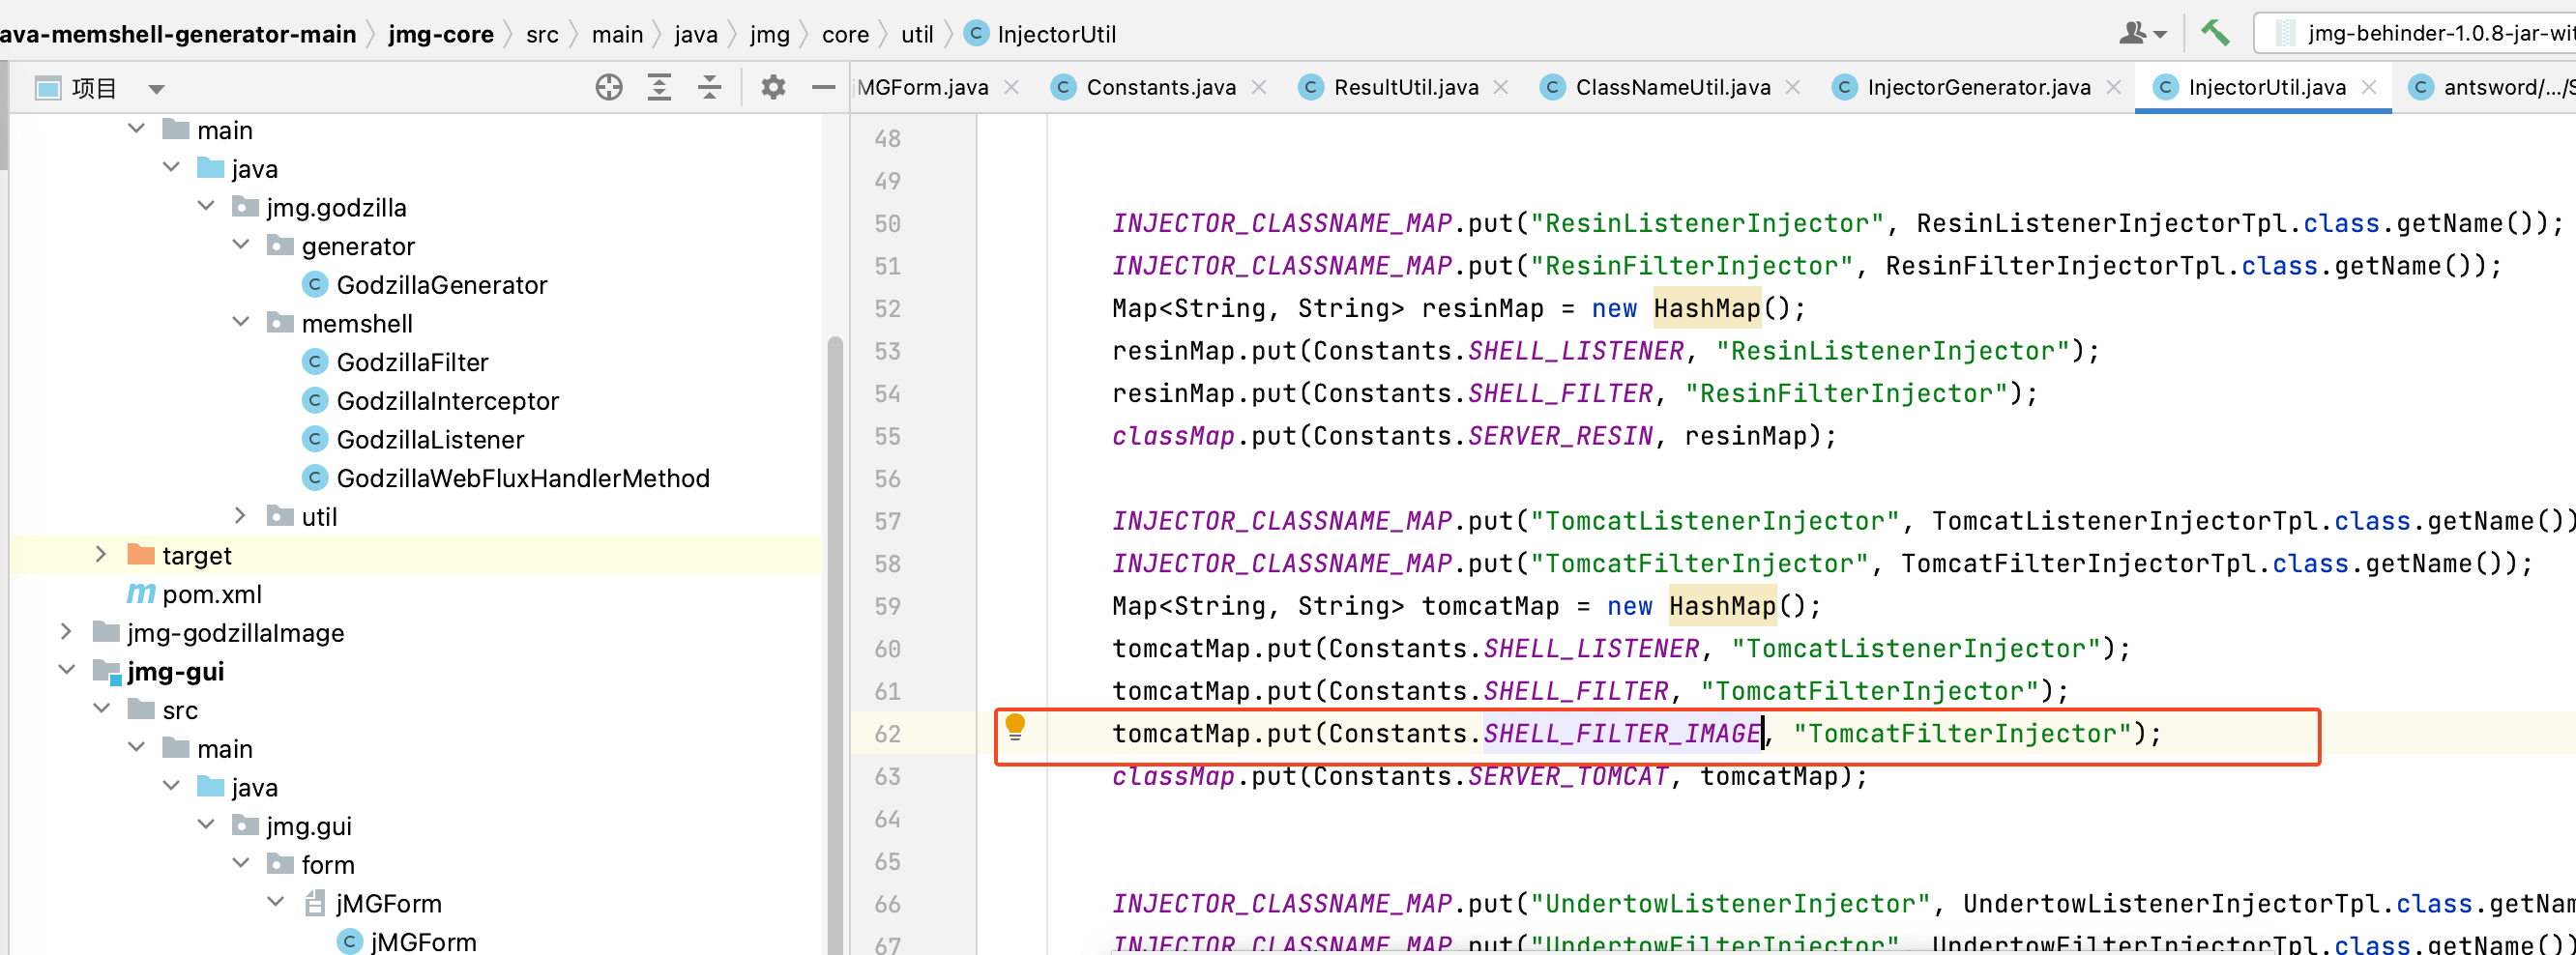Click highlighted HashMap on line 59
2576x955 pixels.
1722,606
